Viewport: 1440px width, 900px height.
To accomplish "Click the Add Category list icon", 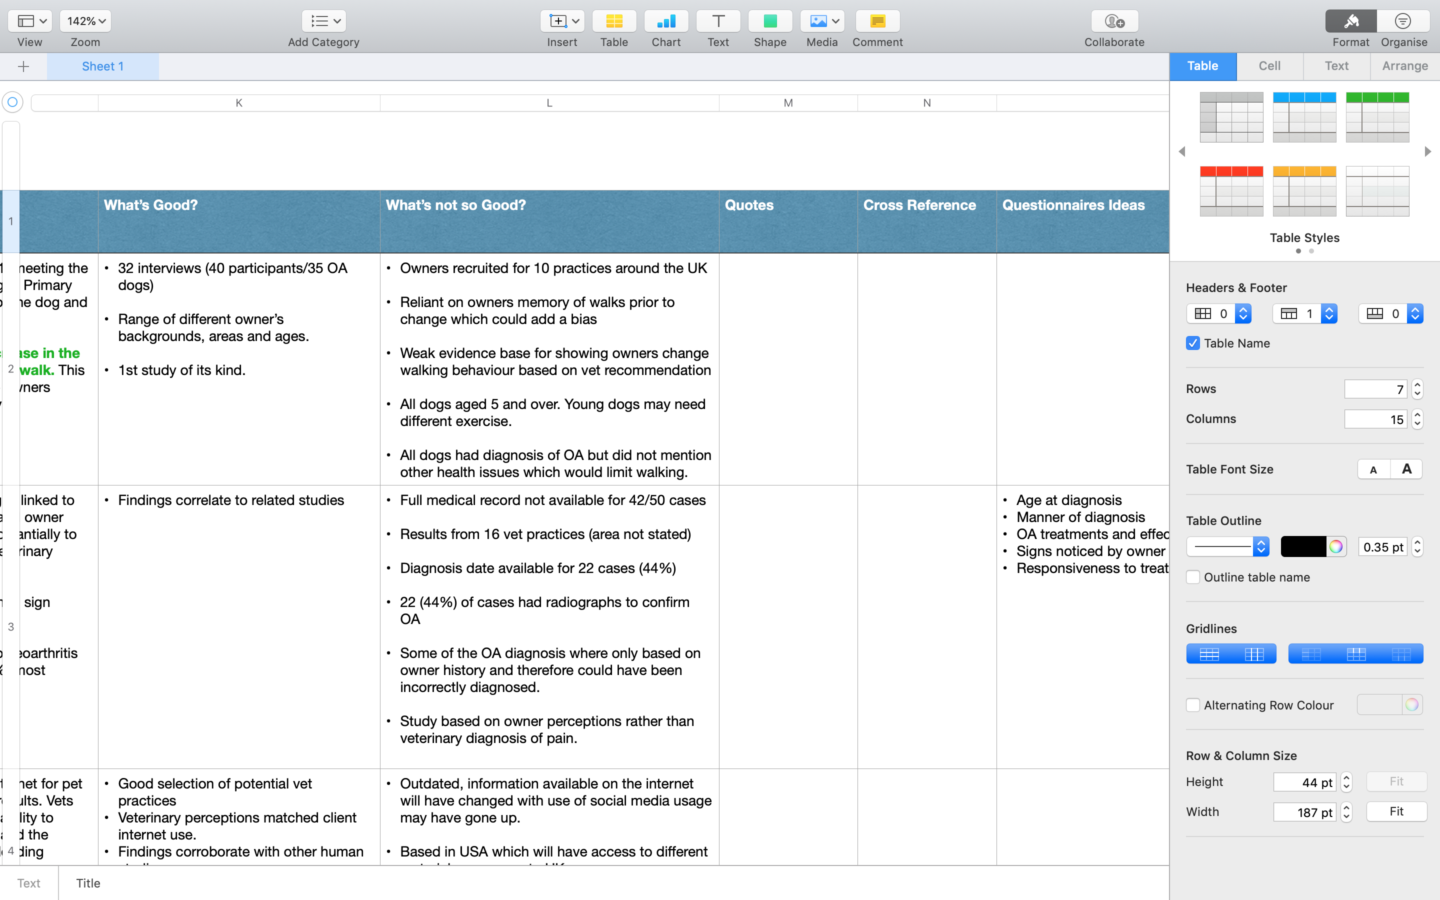I will click(x=323, y=21).
